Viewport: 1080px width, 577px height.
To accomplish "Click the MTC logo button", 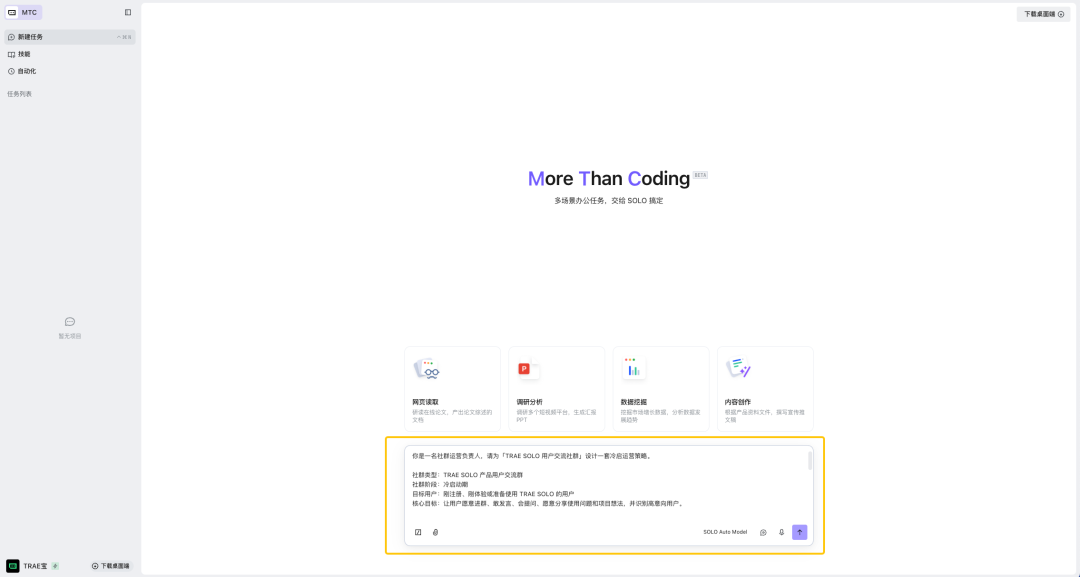I will pyautogui.click(x=23, y=12).
